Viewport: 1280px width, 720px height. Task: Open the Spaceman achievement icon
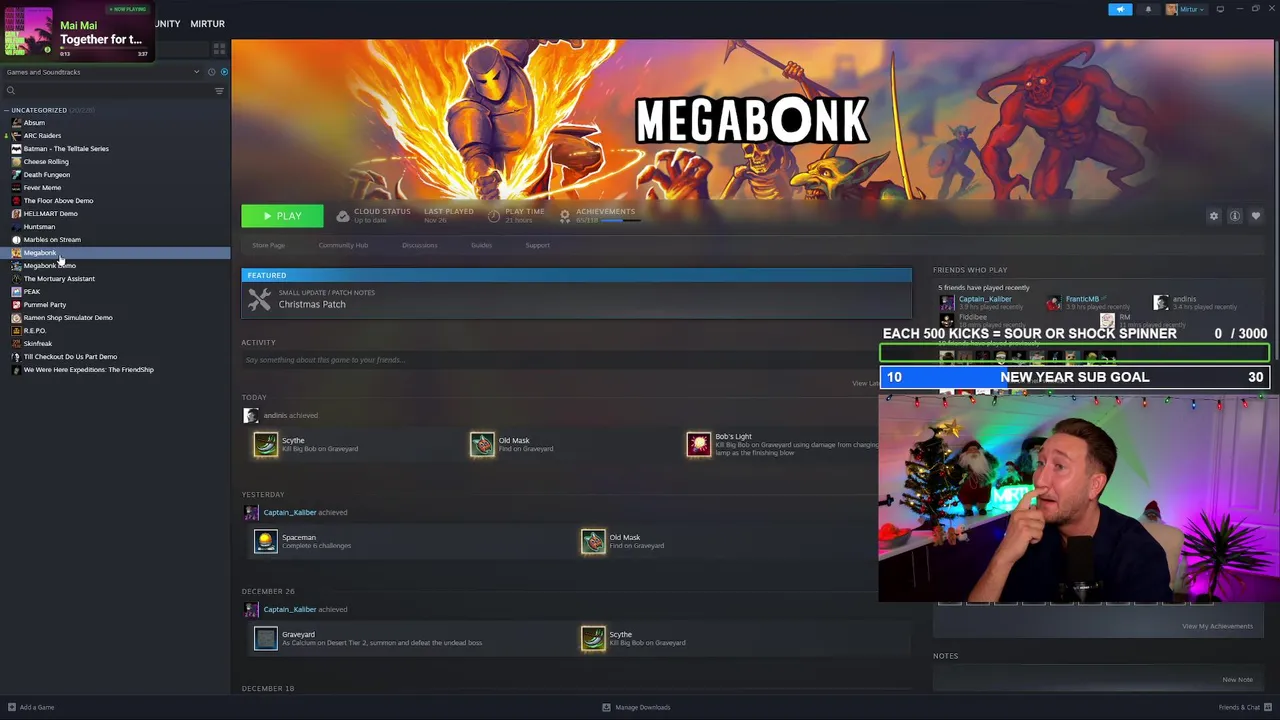[x=265, y=541]
